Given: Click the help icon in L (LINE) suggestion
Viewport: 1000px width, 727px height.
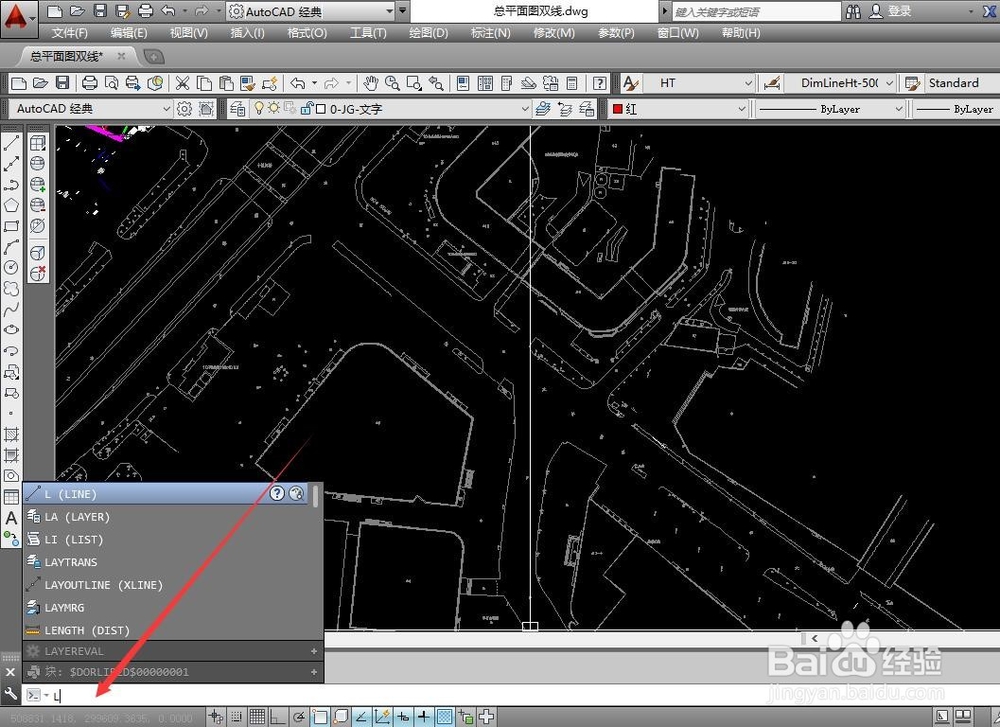Looking at the screenshot, I should pyautogui.click(x=277, y=493).
